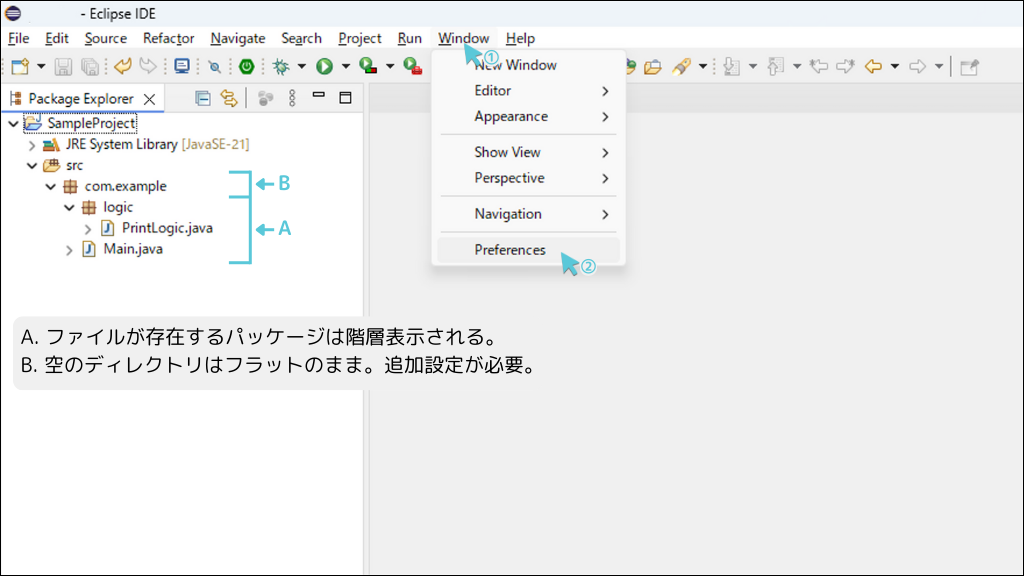Collapse the src folder node
The height and width of the screenshot is (576, 1024).
pos(32,166)
